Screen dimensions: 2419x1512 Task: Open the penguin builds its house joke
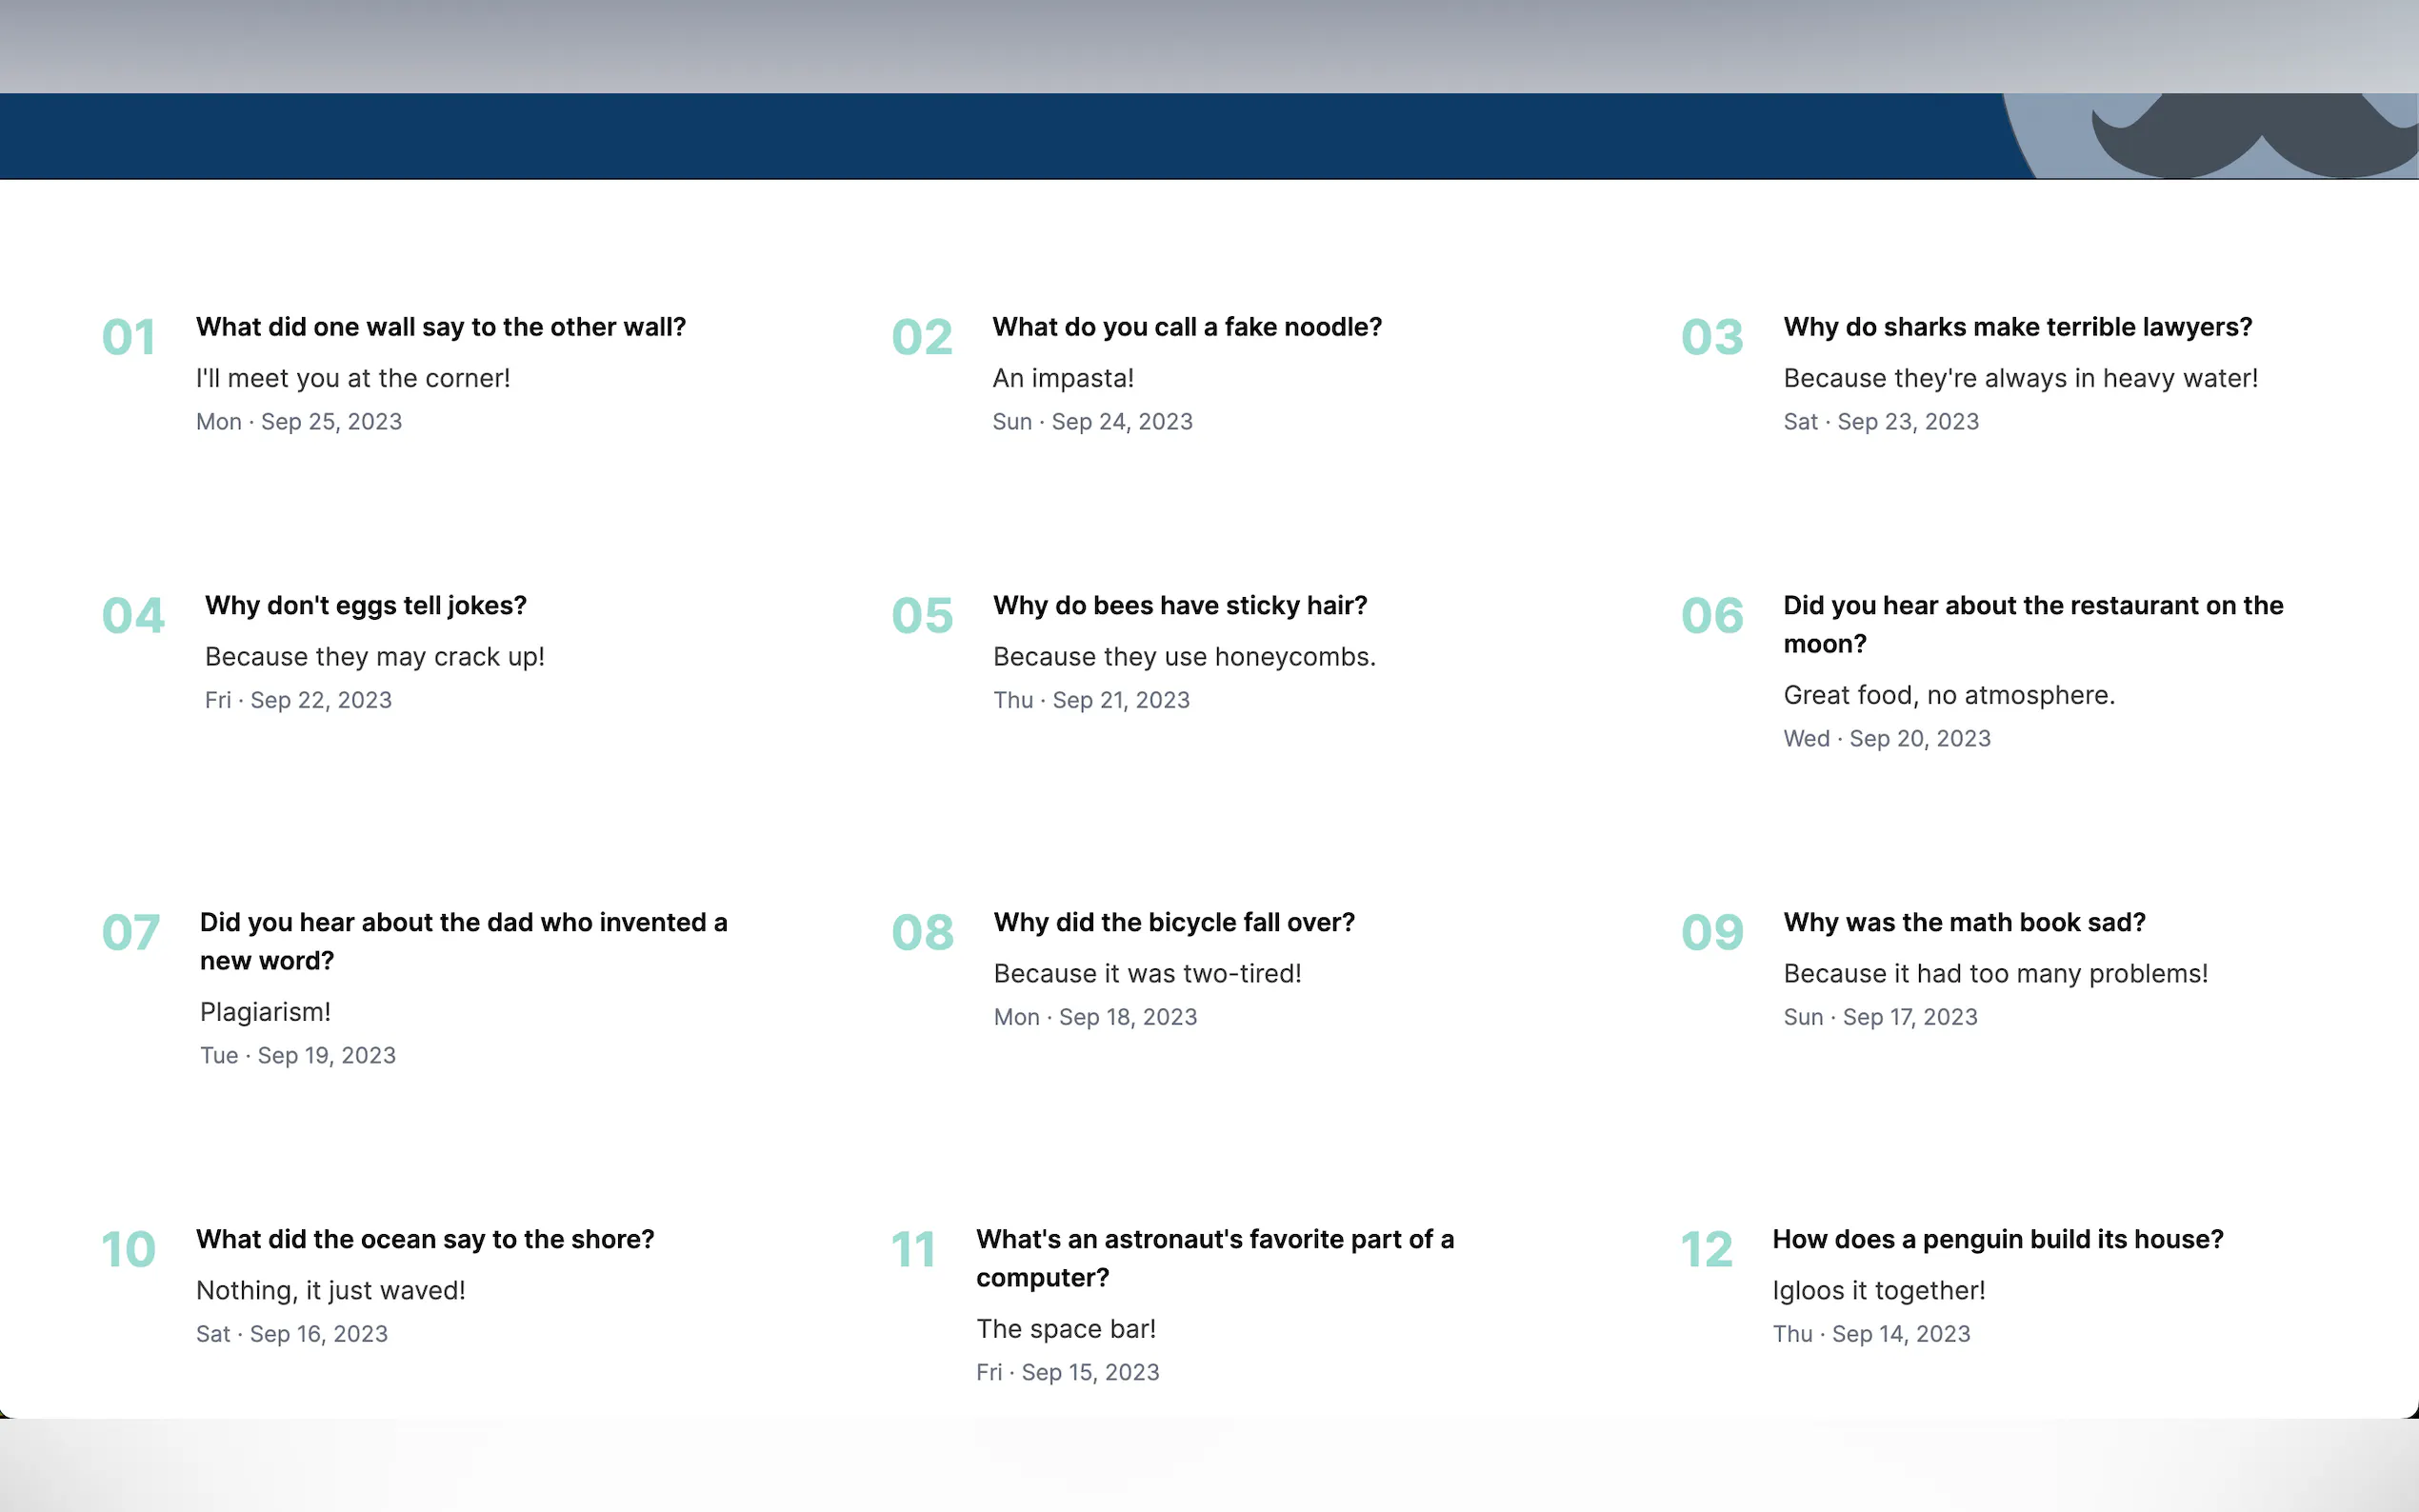[x=1997, y=1239]
